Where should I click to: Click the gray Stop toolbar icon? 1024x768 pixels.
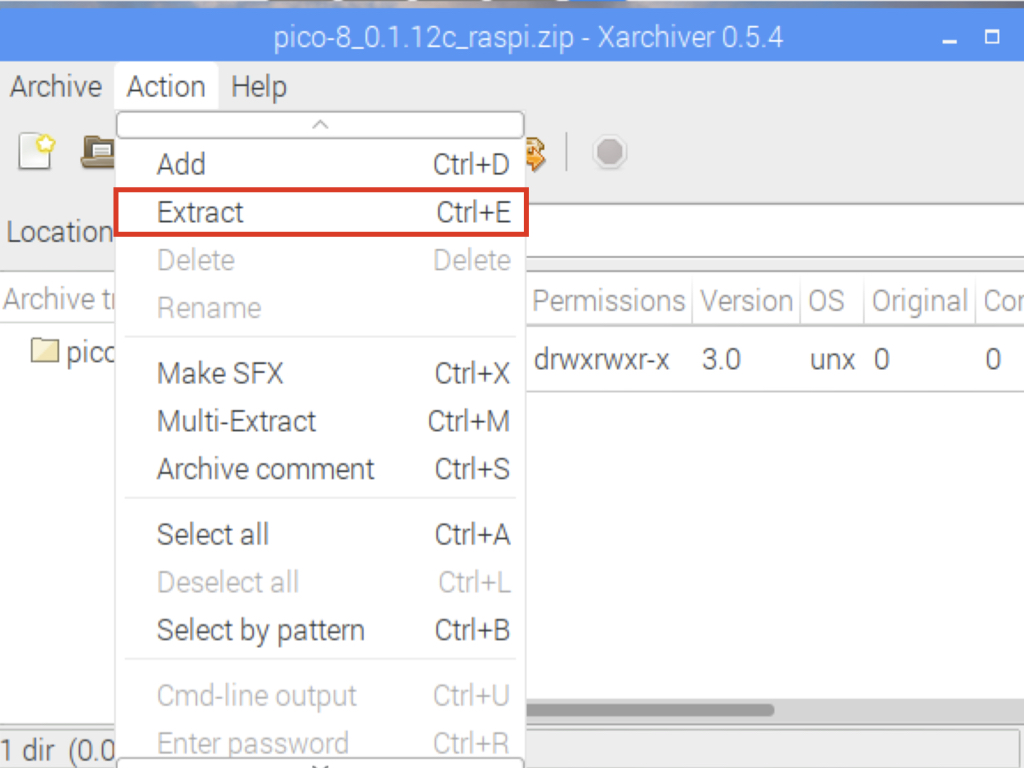tap(609, 152)
